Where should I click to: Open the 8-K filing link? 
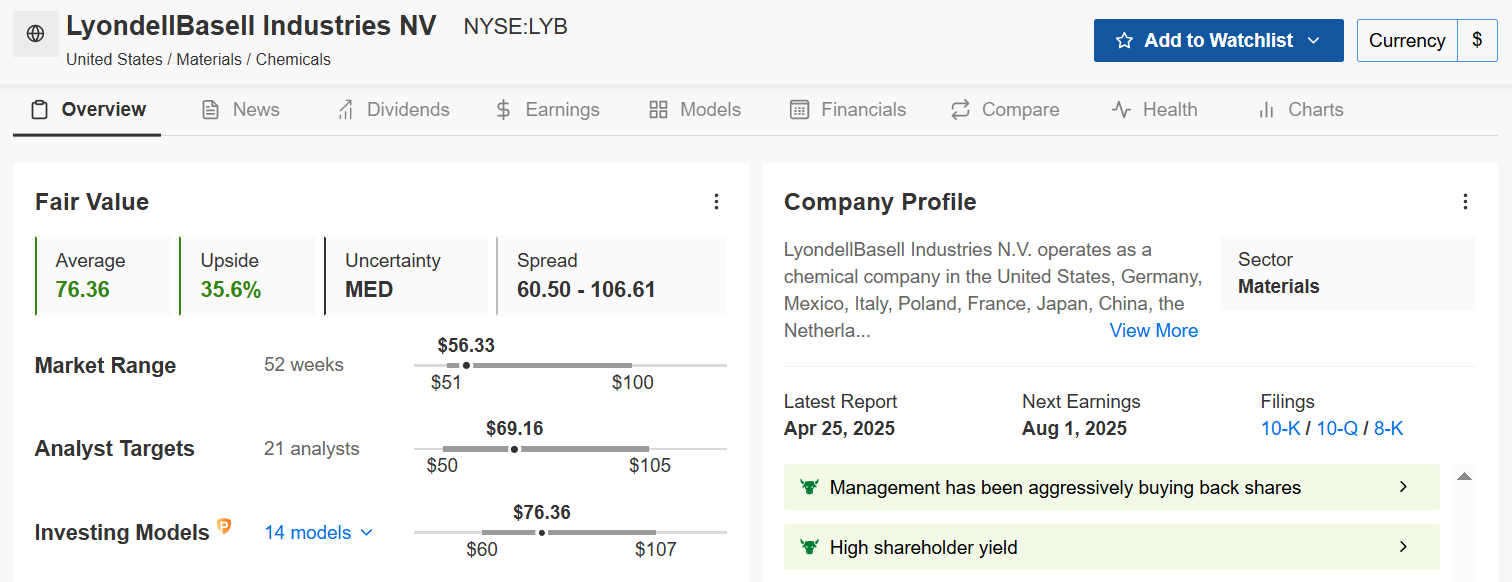(1389, 429)
